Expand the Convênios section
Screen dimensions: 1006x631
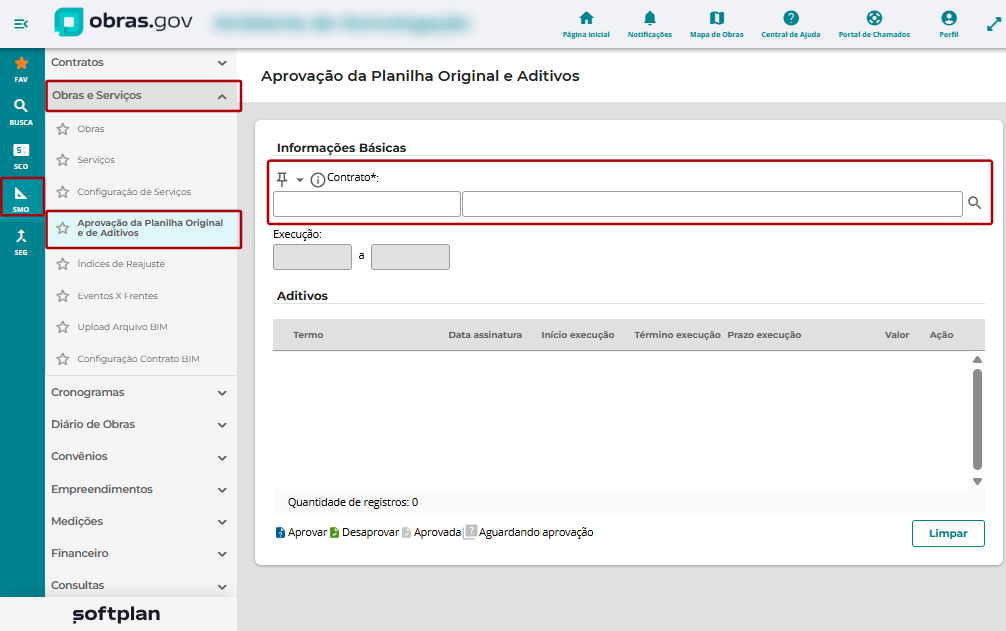pyautogui.click(x=141, y=457)
